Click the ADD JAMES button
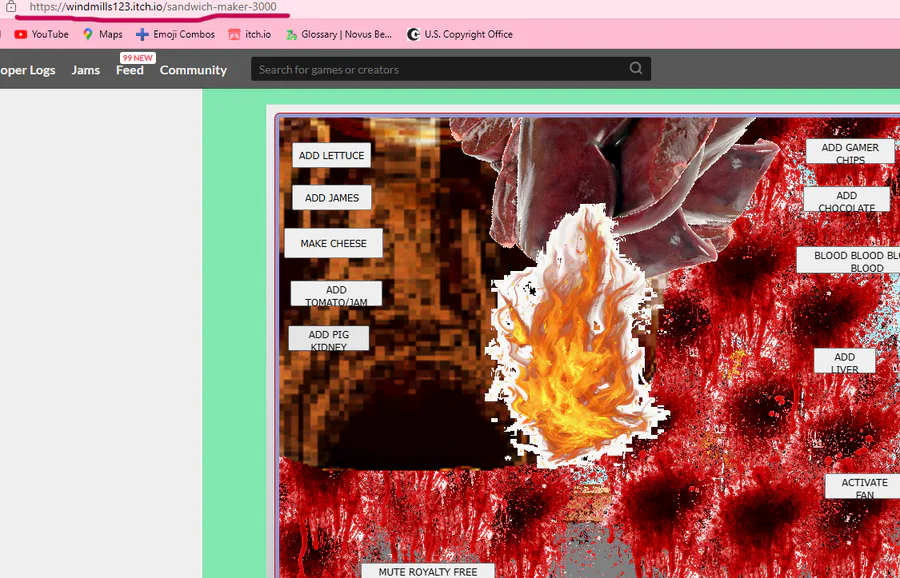The image size is (900, 578). [x=332, y=197]
